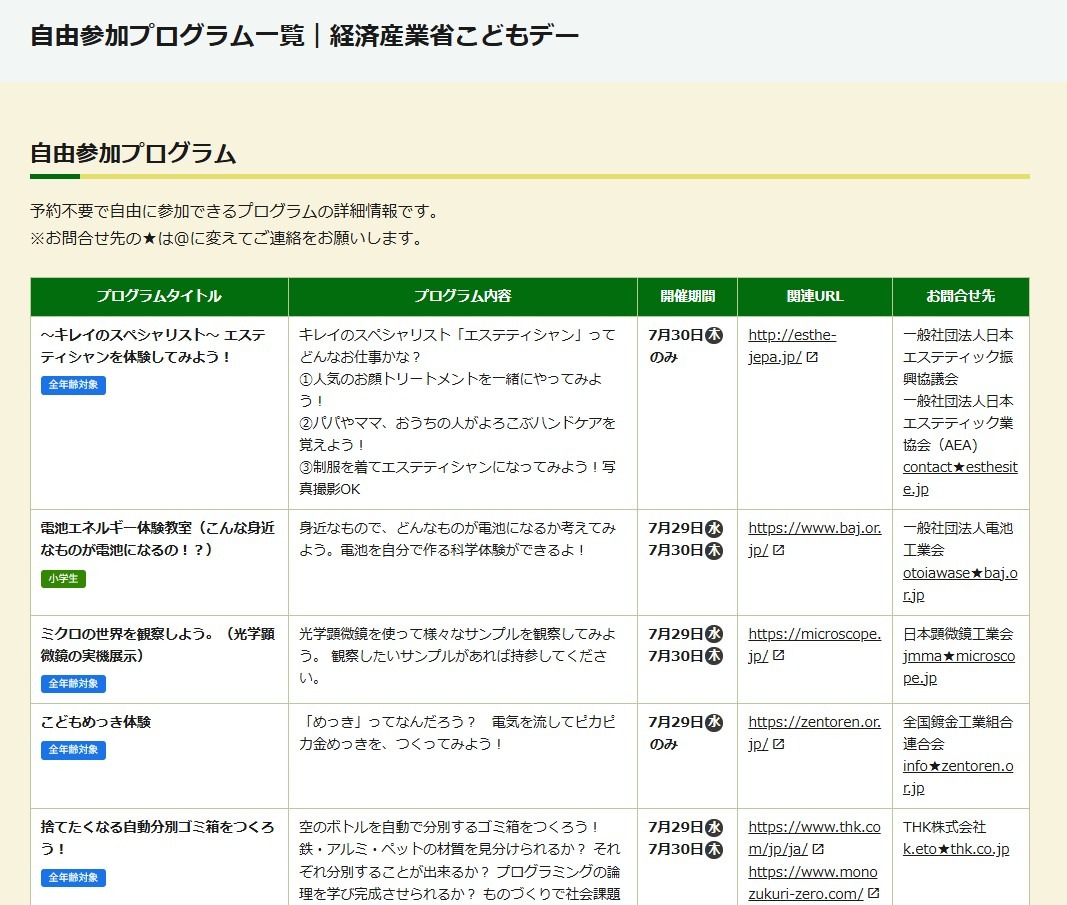Click external-link icon after zentoren.or.jp link
Viewport: 1067px width, 905px height.
tap(778, 744)
